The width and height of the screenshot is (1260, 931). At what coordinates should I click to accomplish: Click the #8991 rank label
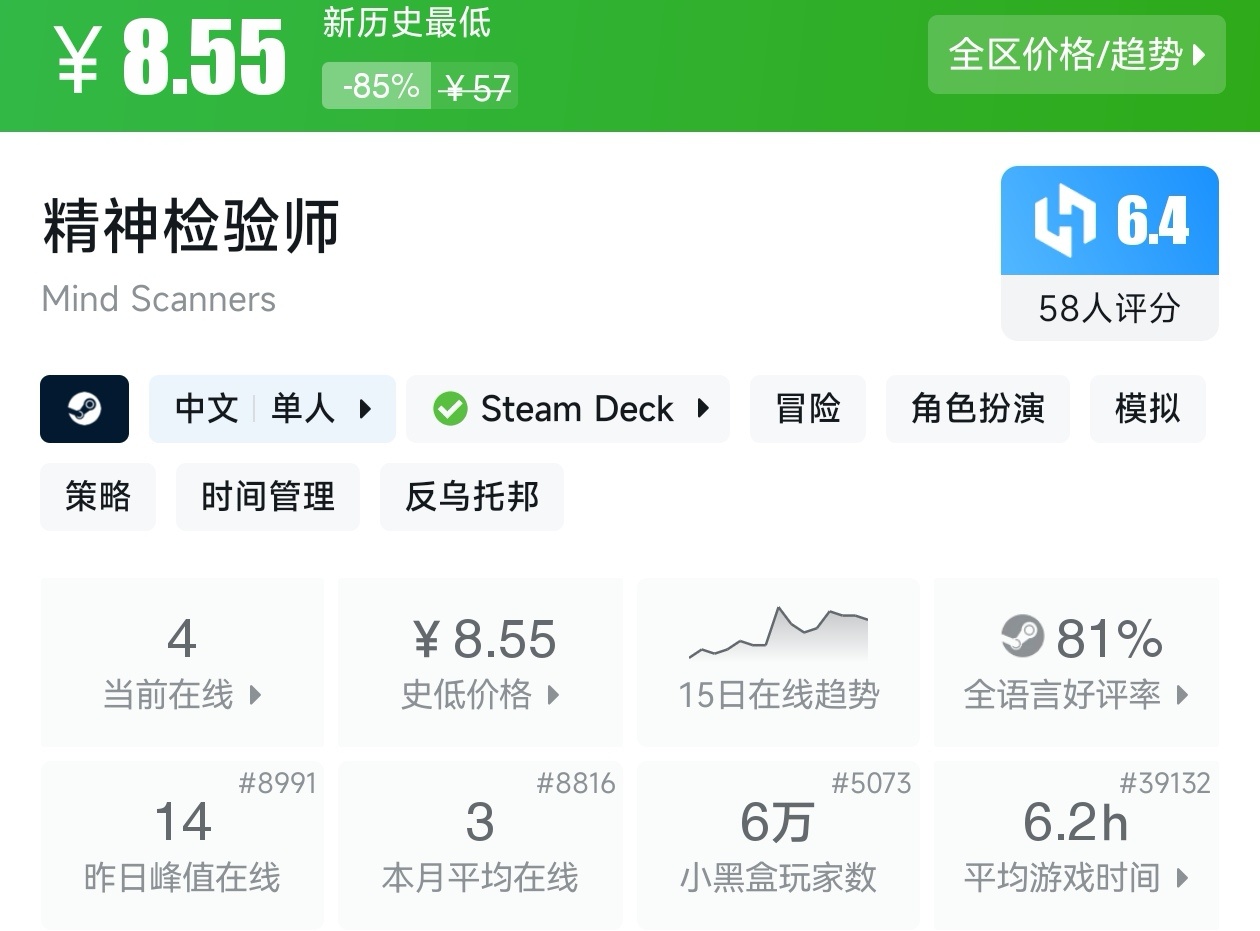pyautogui.click(x=277, y=783)
